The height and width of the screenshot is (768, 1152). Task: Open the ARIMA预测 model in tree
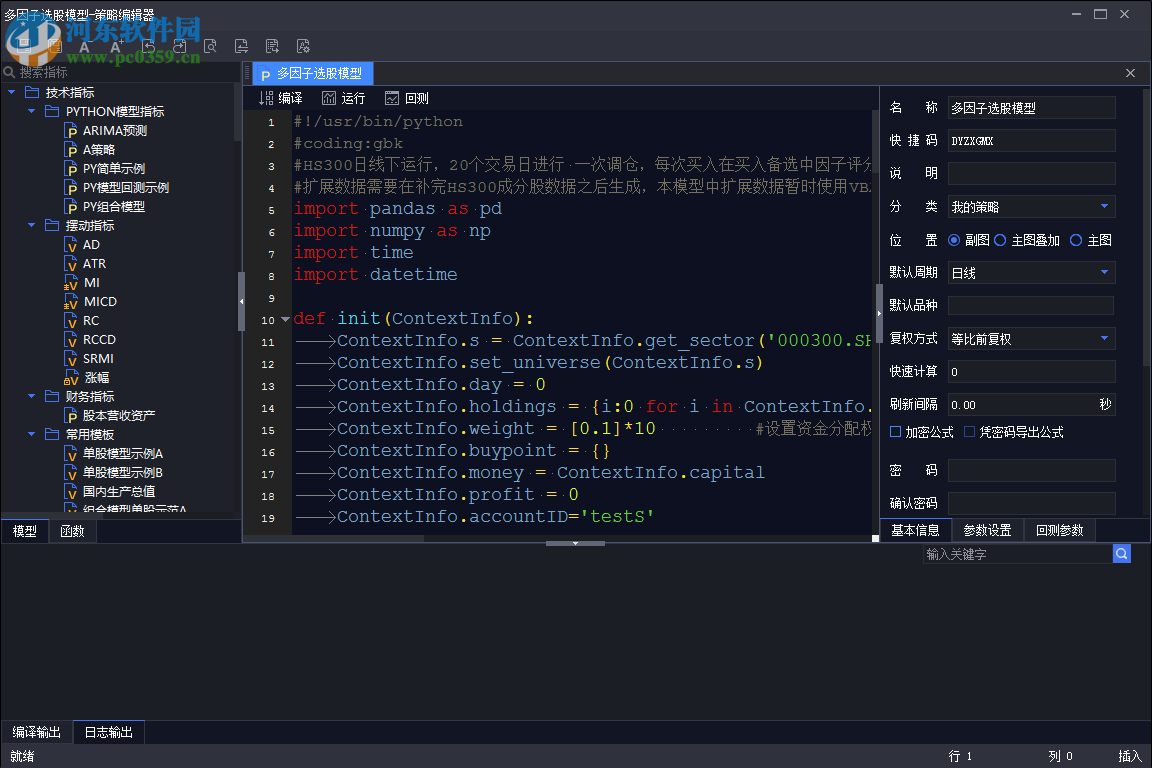pos(114,131)
